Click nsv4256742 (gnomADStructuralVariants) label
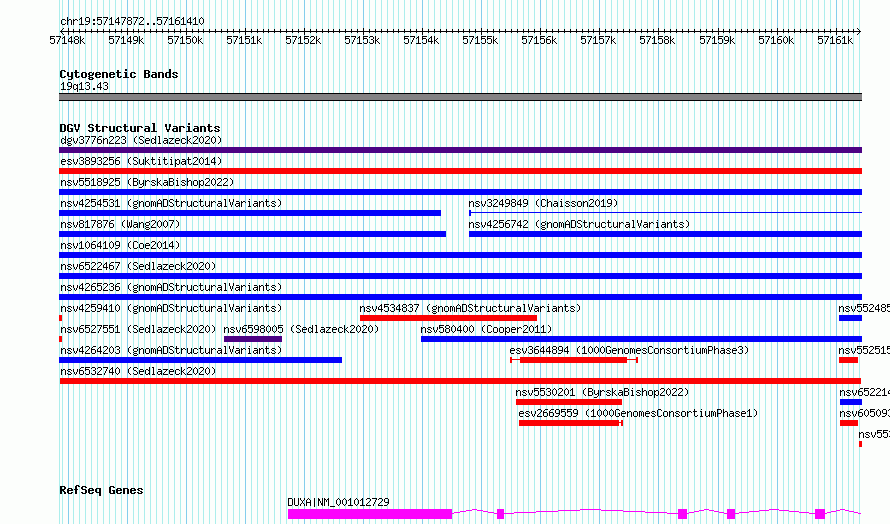Screen dimensions: 890x524 (579, 224)
